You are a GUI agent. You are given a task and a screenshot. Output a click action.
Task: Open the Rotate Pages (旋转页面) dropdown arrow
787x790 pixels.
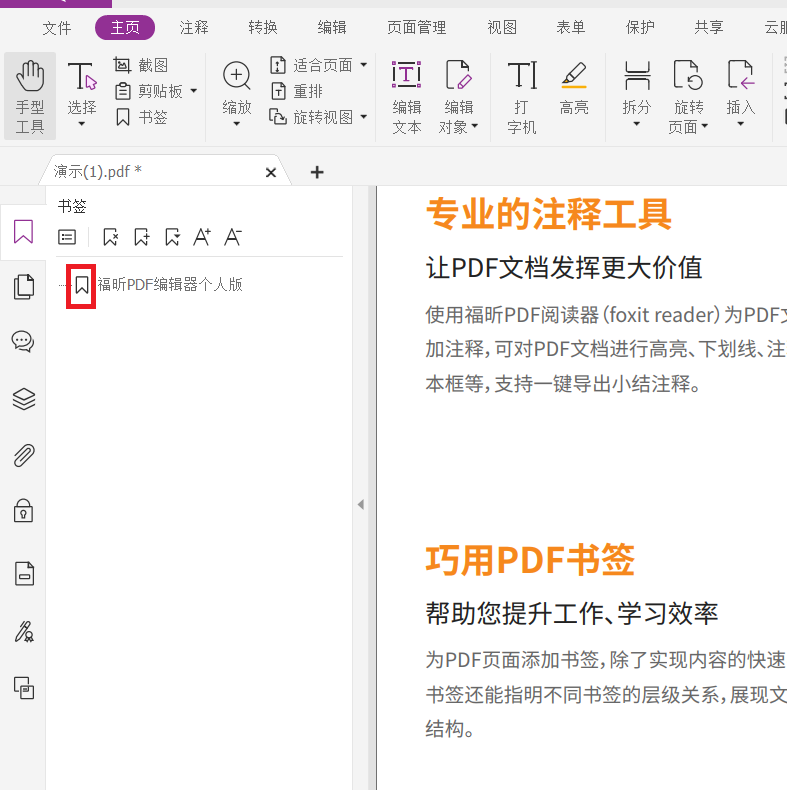click(704, 126)
